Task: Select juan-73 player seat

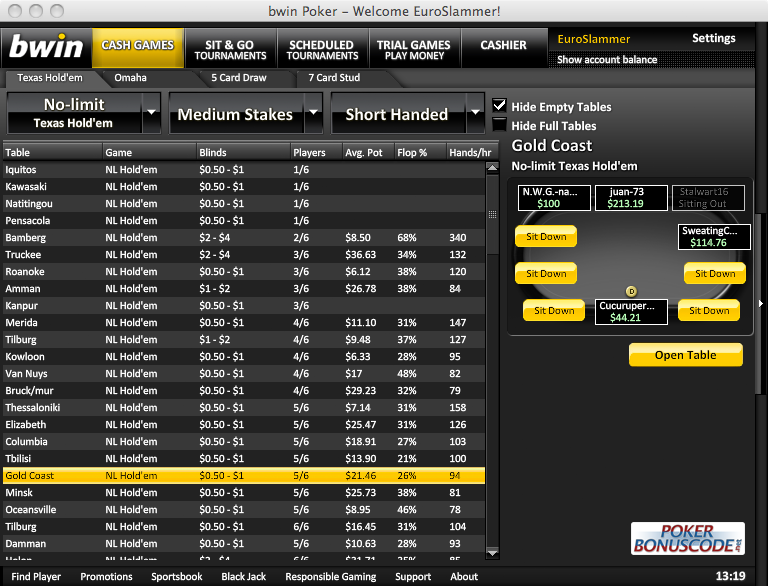Action: pyautogui.click(x=631, y=197)
